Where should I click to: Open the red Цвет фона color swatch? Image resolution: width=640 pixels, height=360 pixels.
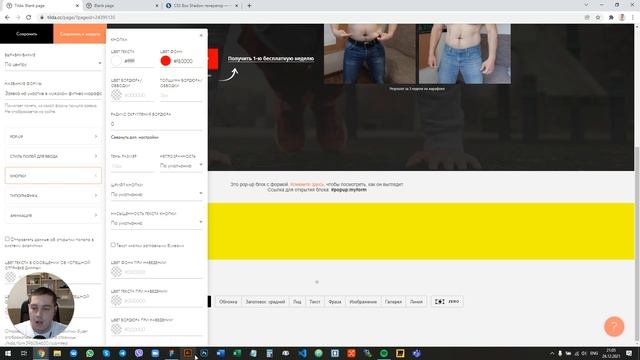click(165, 61)
